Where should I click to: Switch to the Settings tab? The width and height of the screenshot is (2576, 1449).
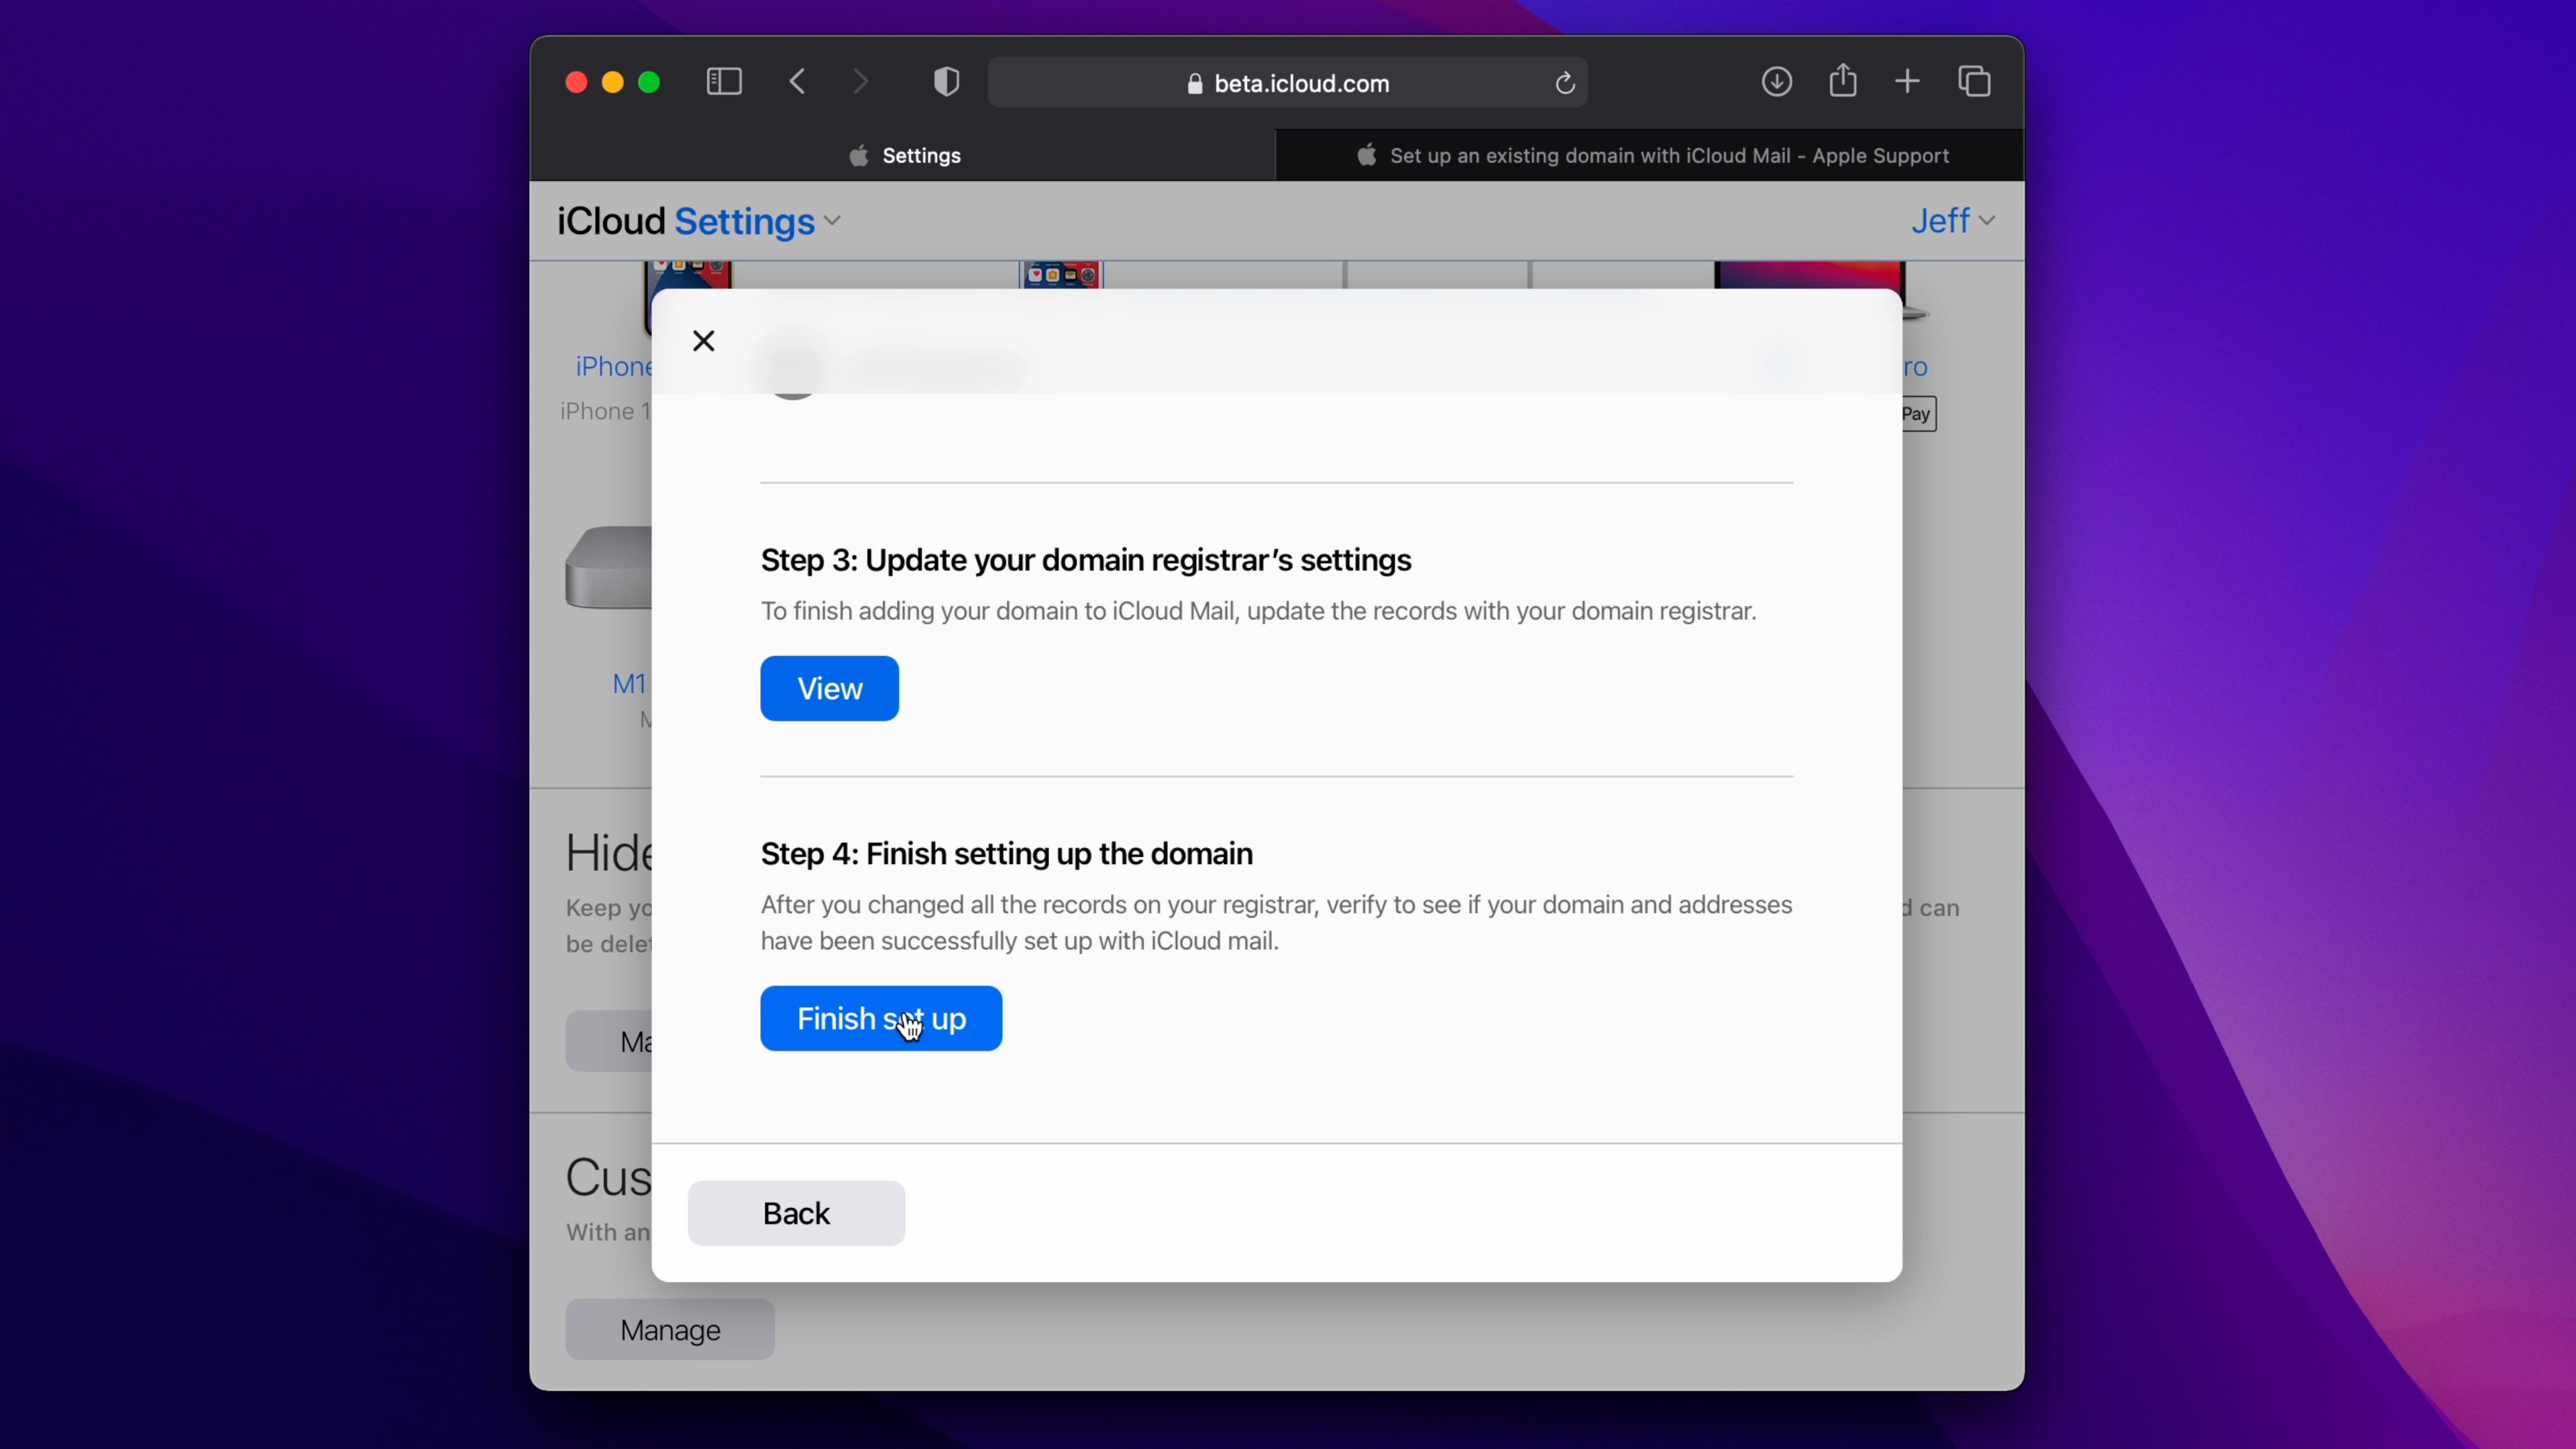click(904, 156)
